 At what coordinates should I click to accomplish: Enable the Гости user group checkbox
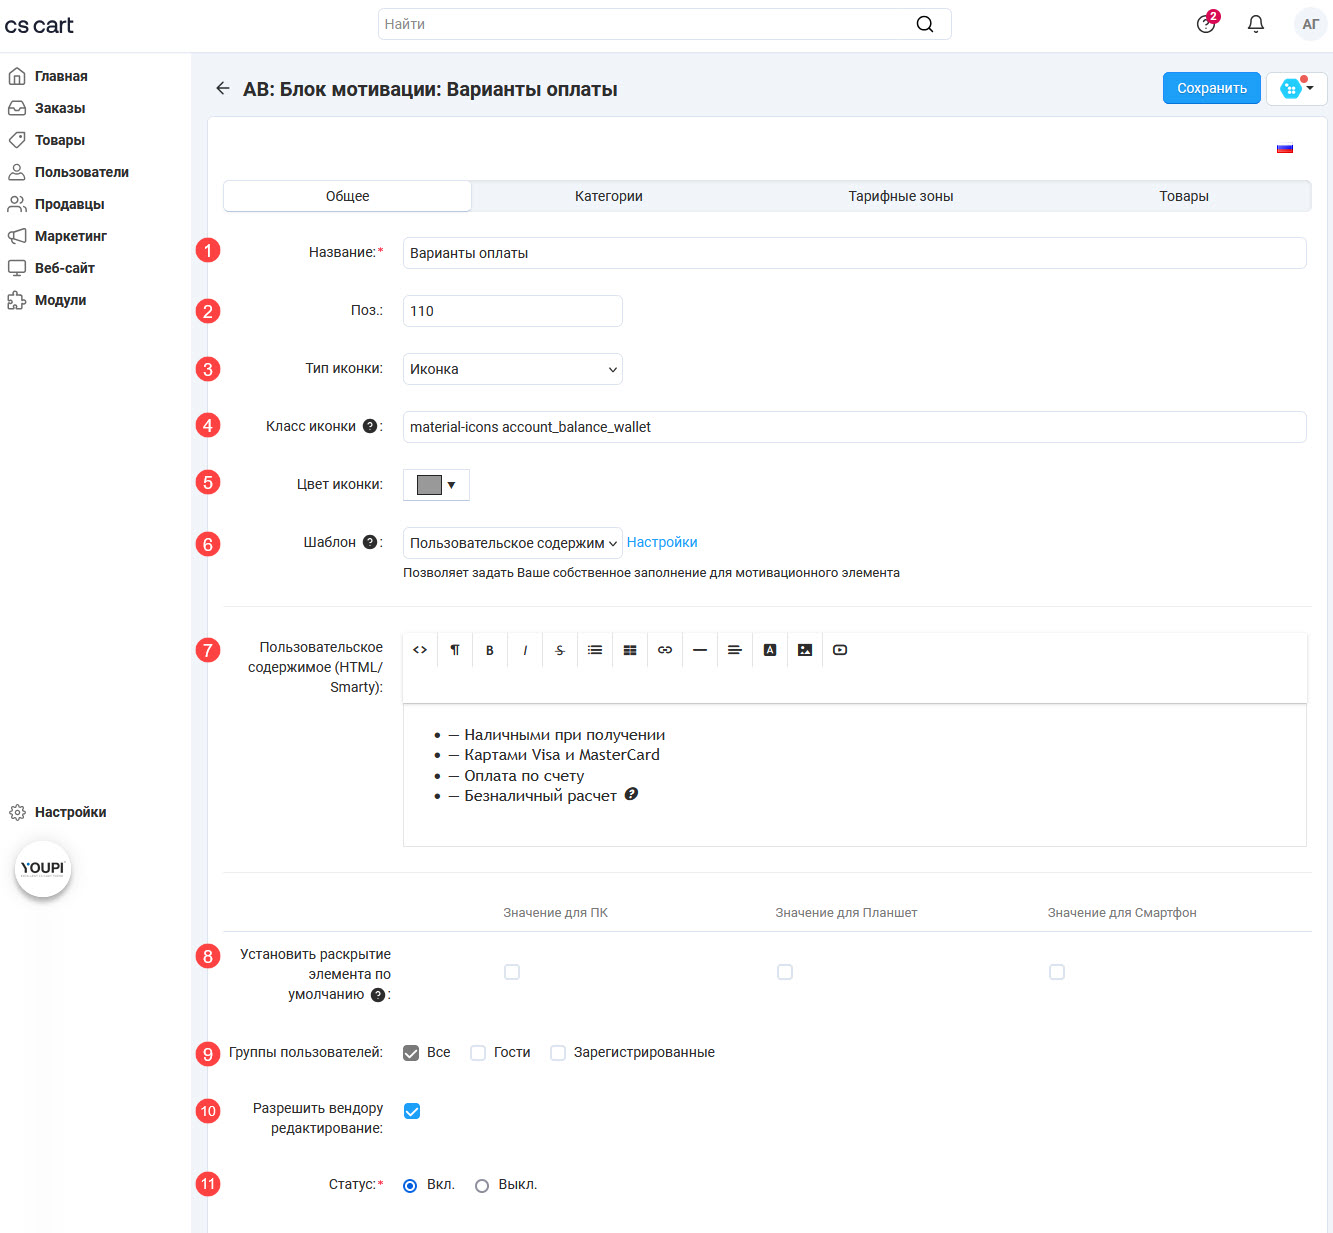pos(478,1053)
